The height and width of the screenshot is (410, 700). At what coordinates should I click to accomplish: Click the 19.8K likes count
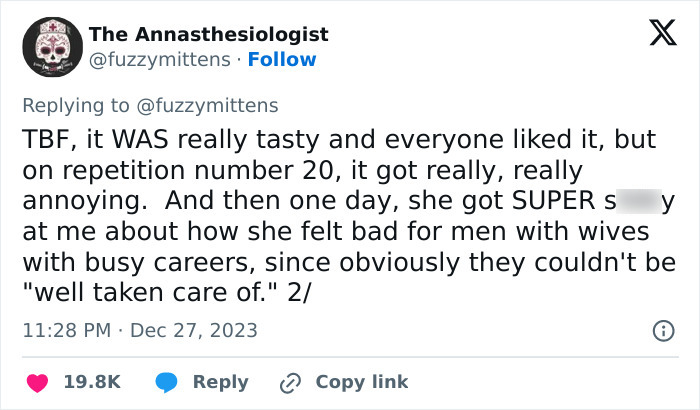(94, 382)
